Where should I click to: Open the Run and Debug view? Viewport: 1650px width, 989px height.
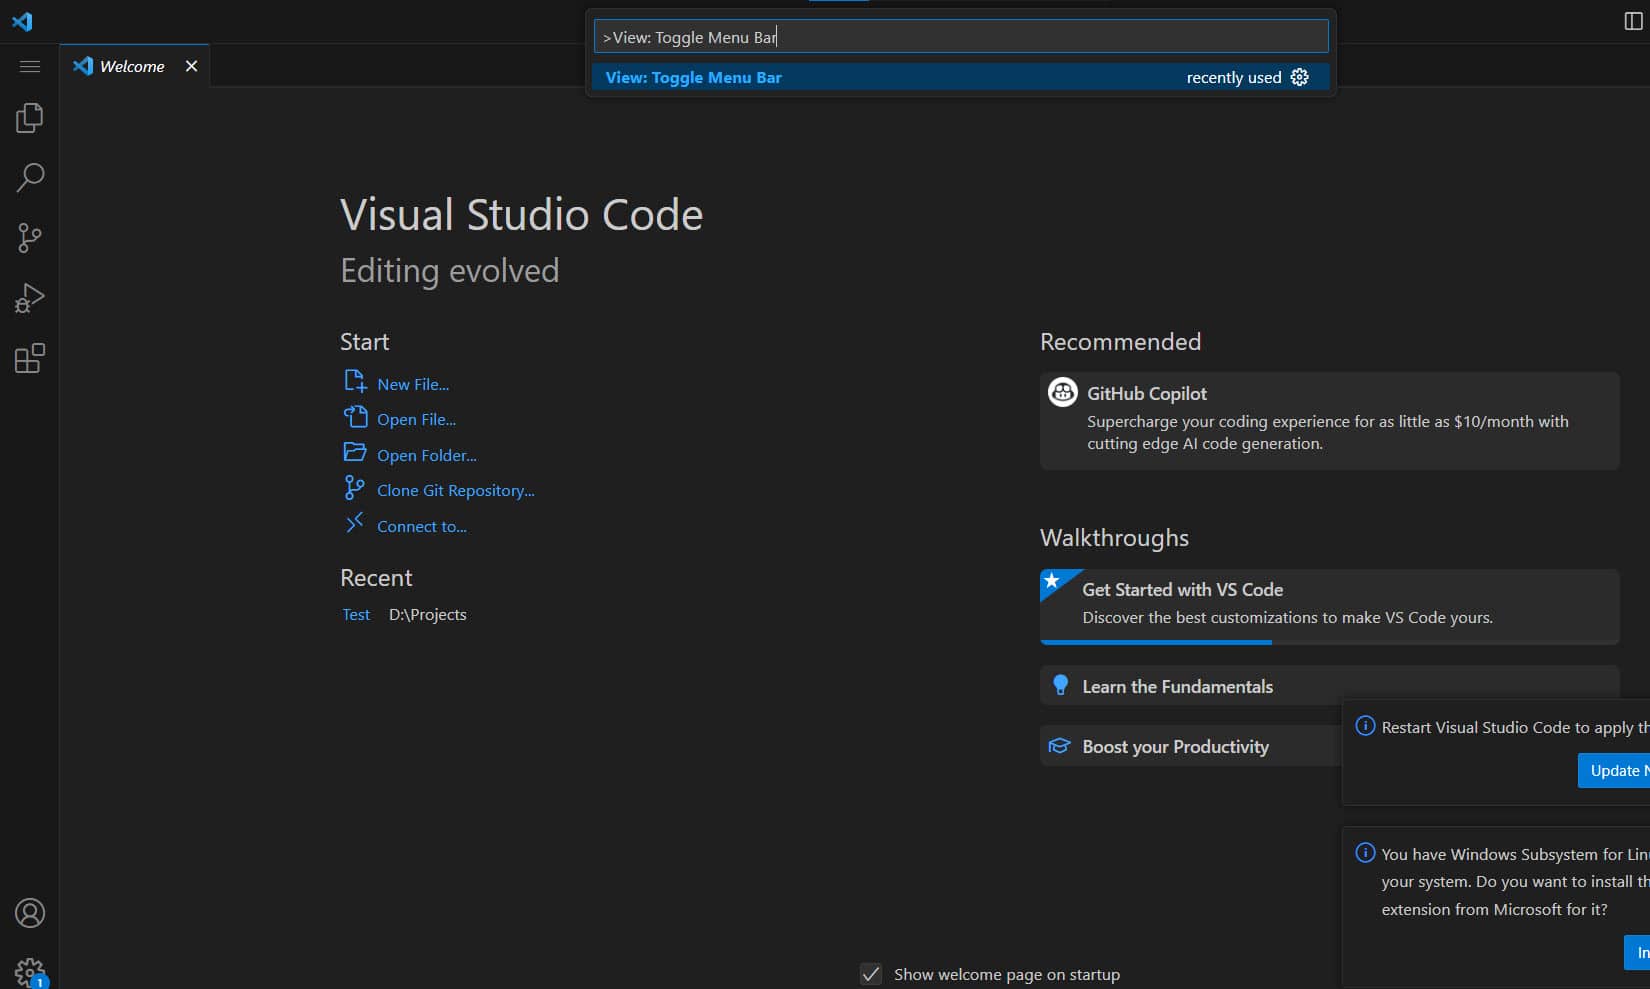30,298
